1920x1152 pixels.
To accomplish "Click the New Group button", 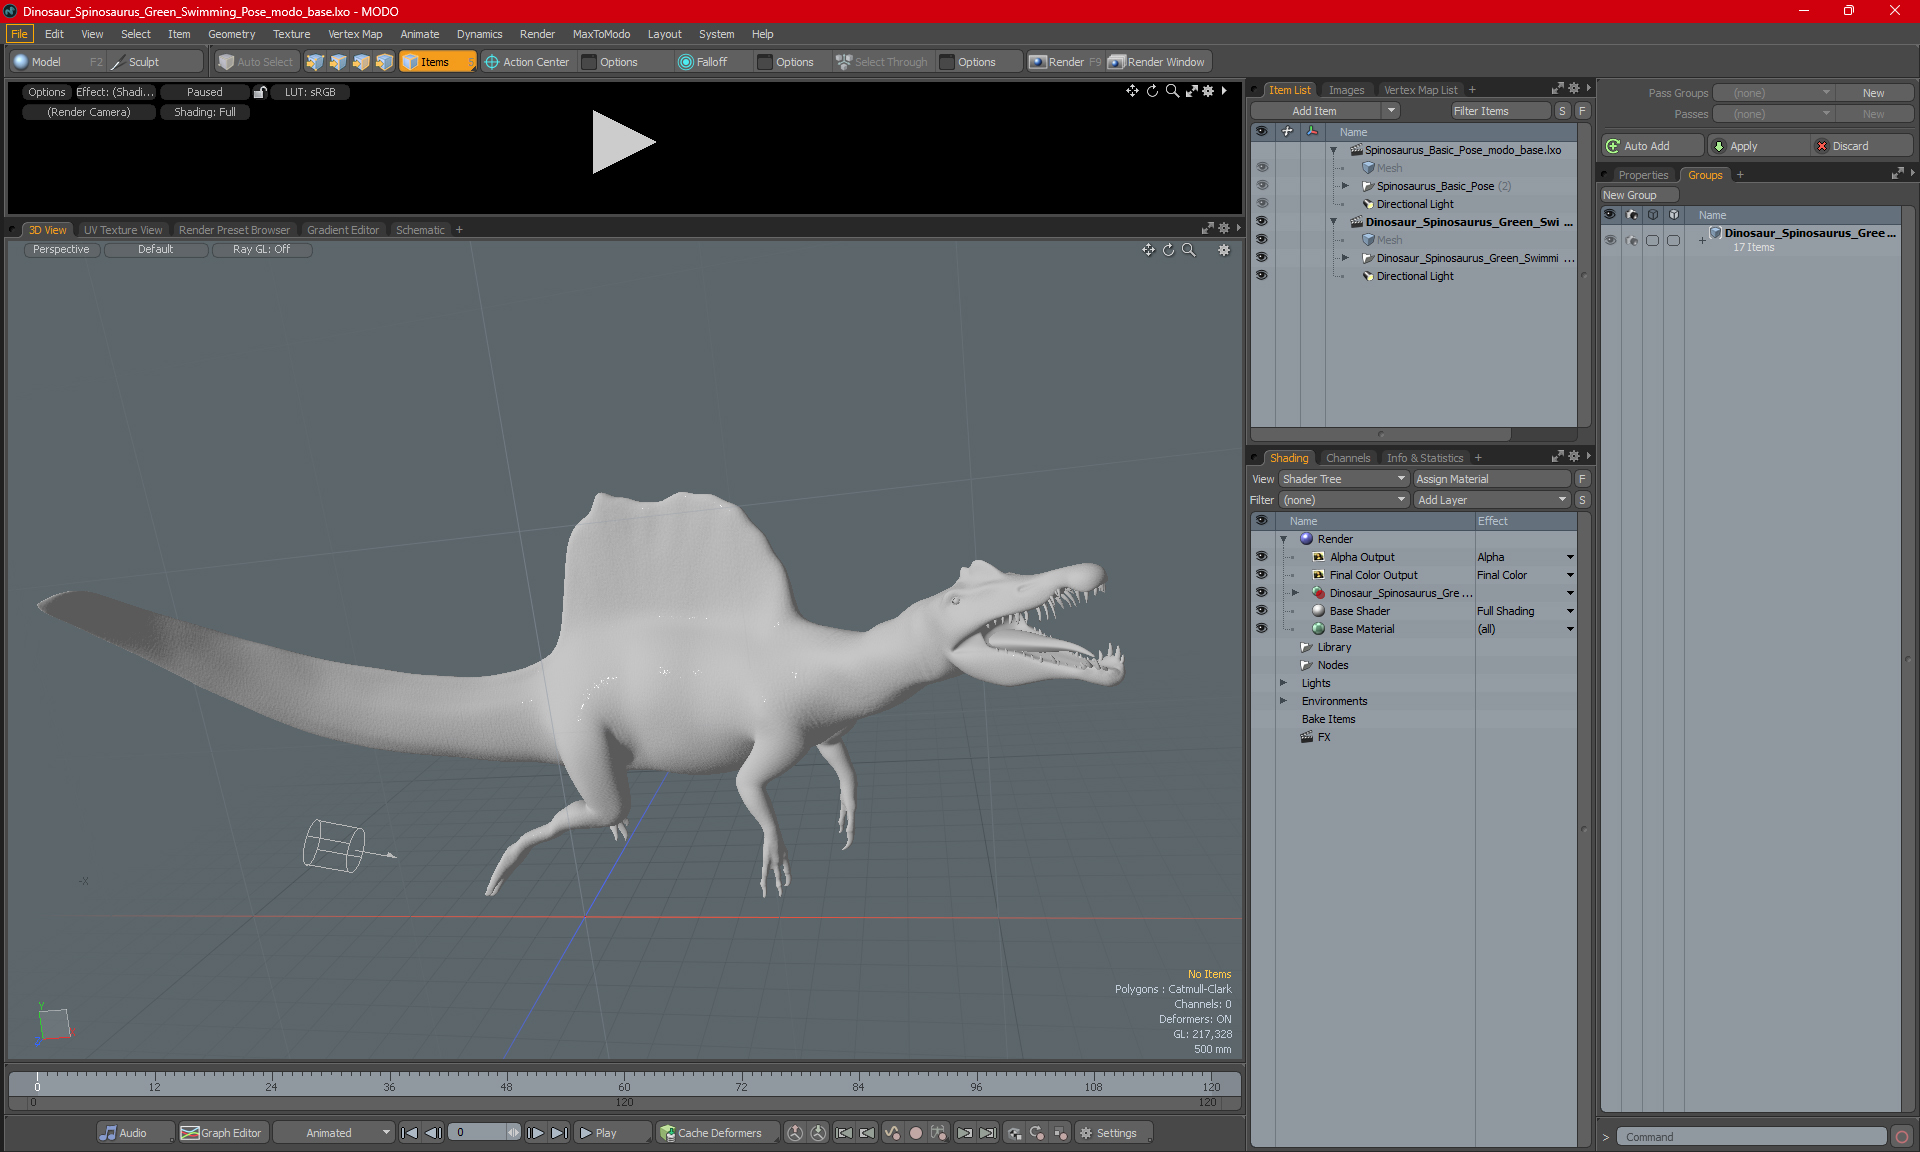I will 1637,195.
